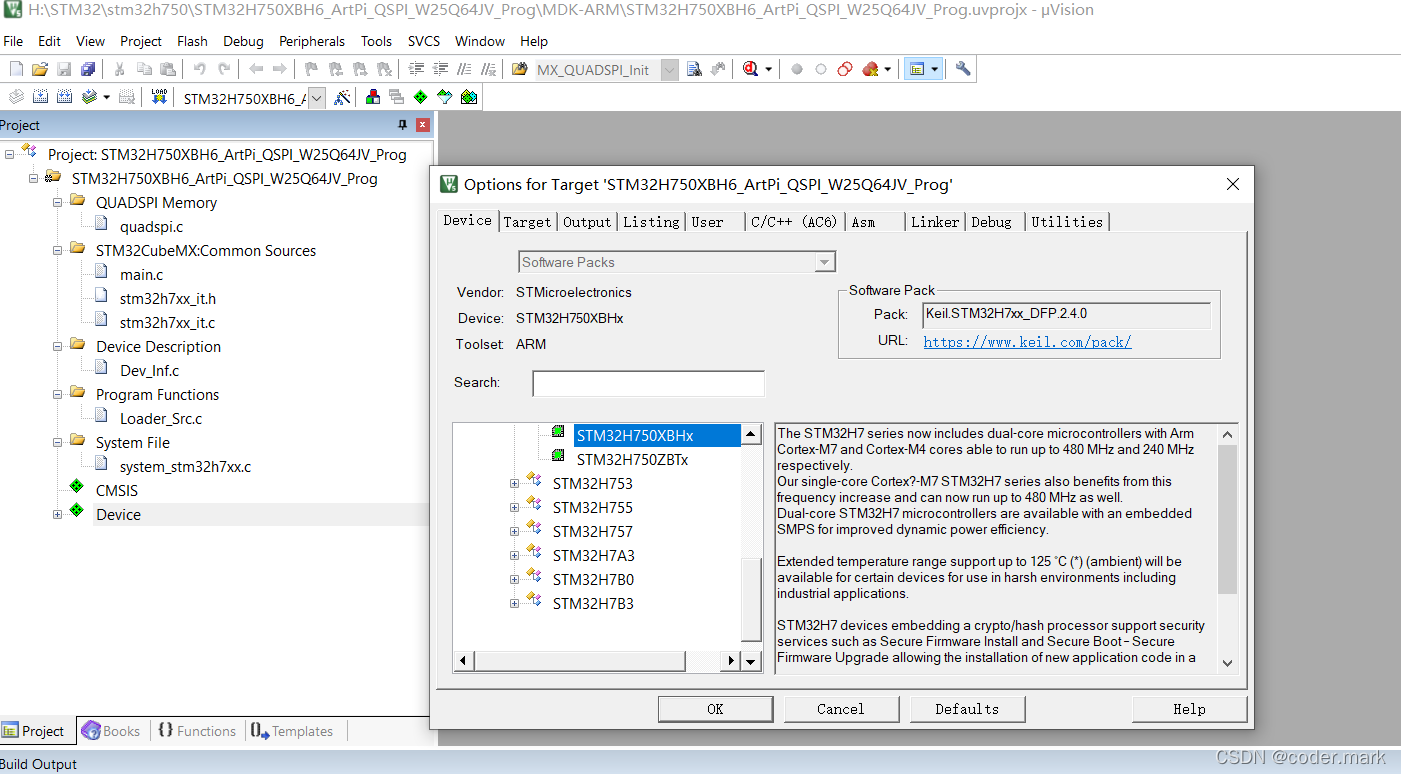Click the Help button in dialog
This screenshot has height=774, width=1401.
(x=1189, y=709)
